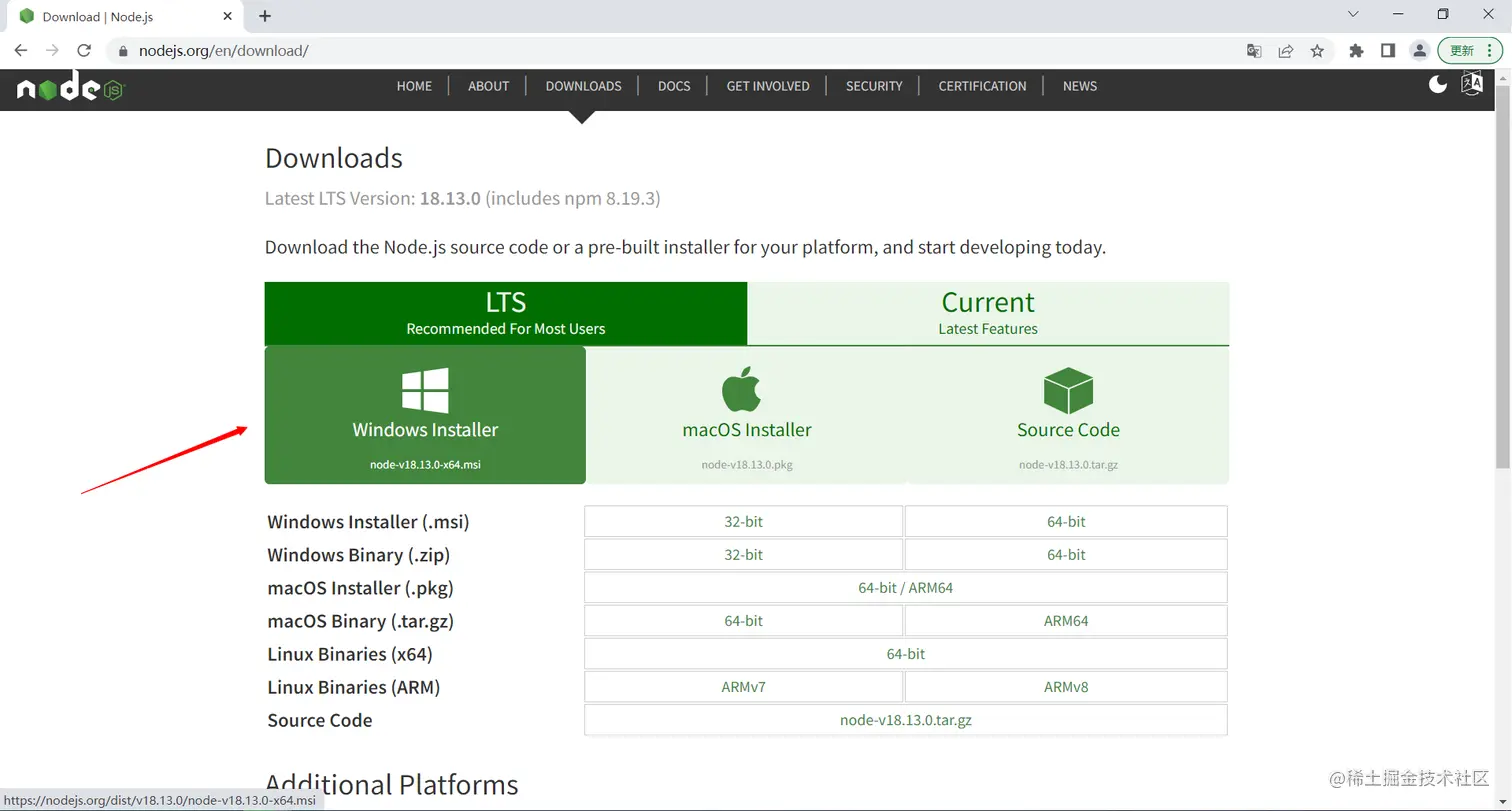
Task: Open the NEWS menu item
Action: pos(1080,86)
